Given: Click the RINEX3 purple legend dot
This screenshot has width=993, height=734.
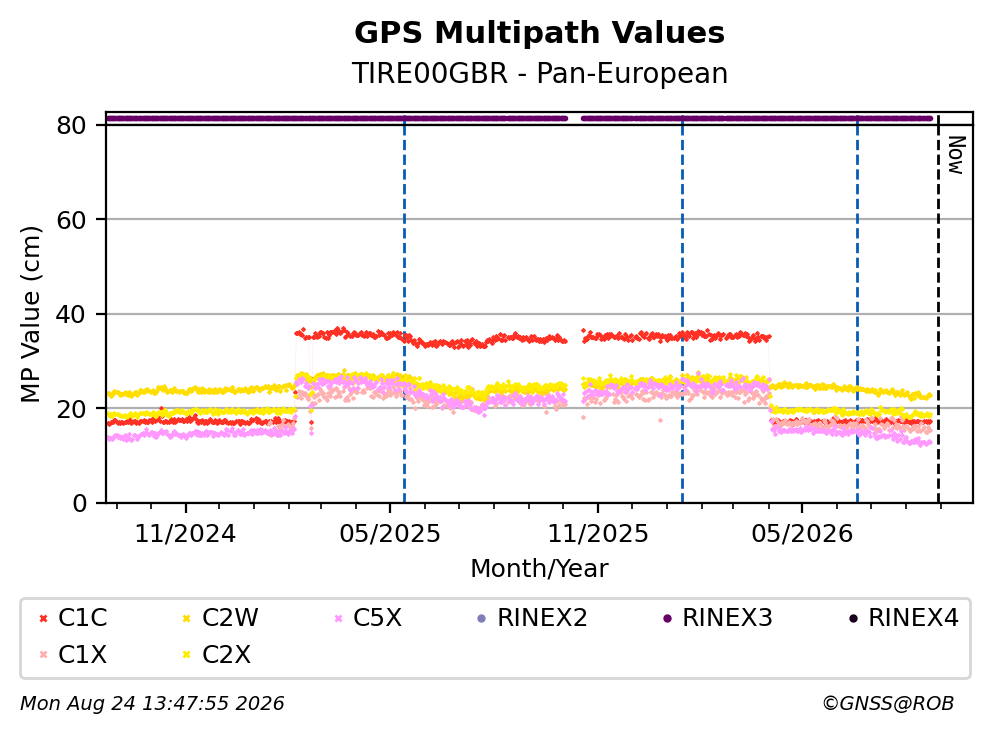Looking at the screenshot, I should [x=667, y=618].
